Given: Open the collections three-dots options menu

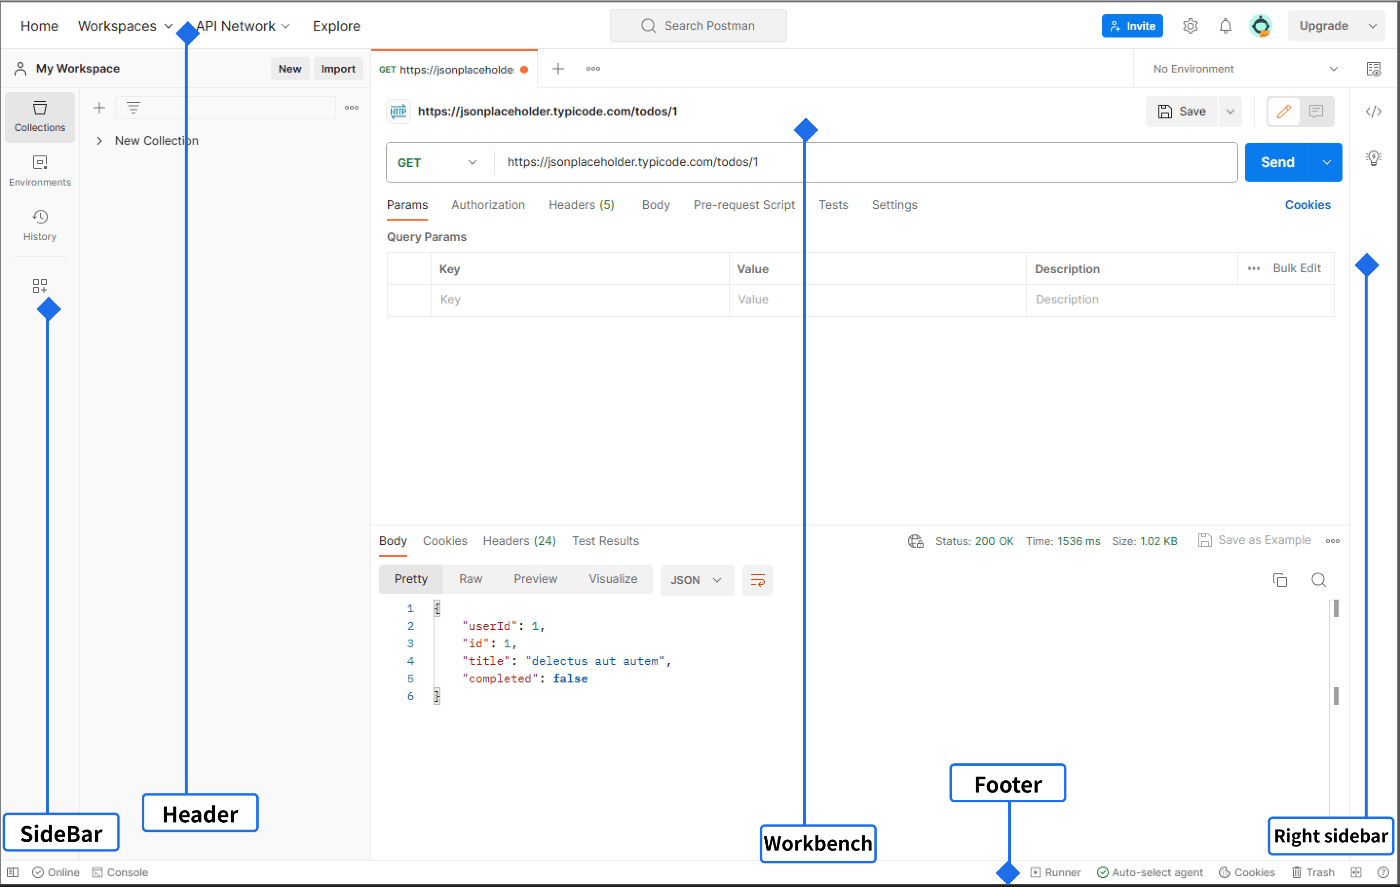Looking at the screenshot, I should (x=352, y=108).
